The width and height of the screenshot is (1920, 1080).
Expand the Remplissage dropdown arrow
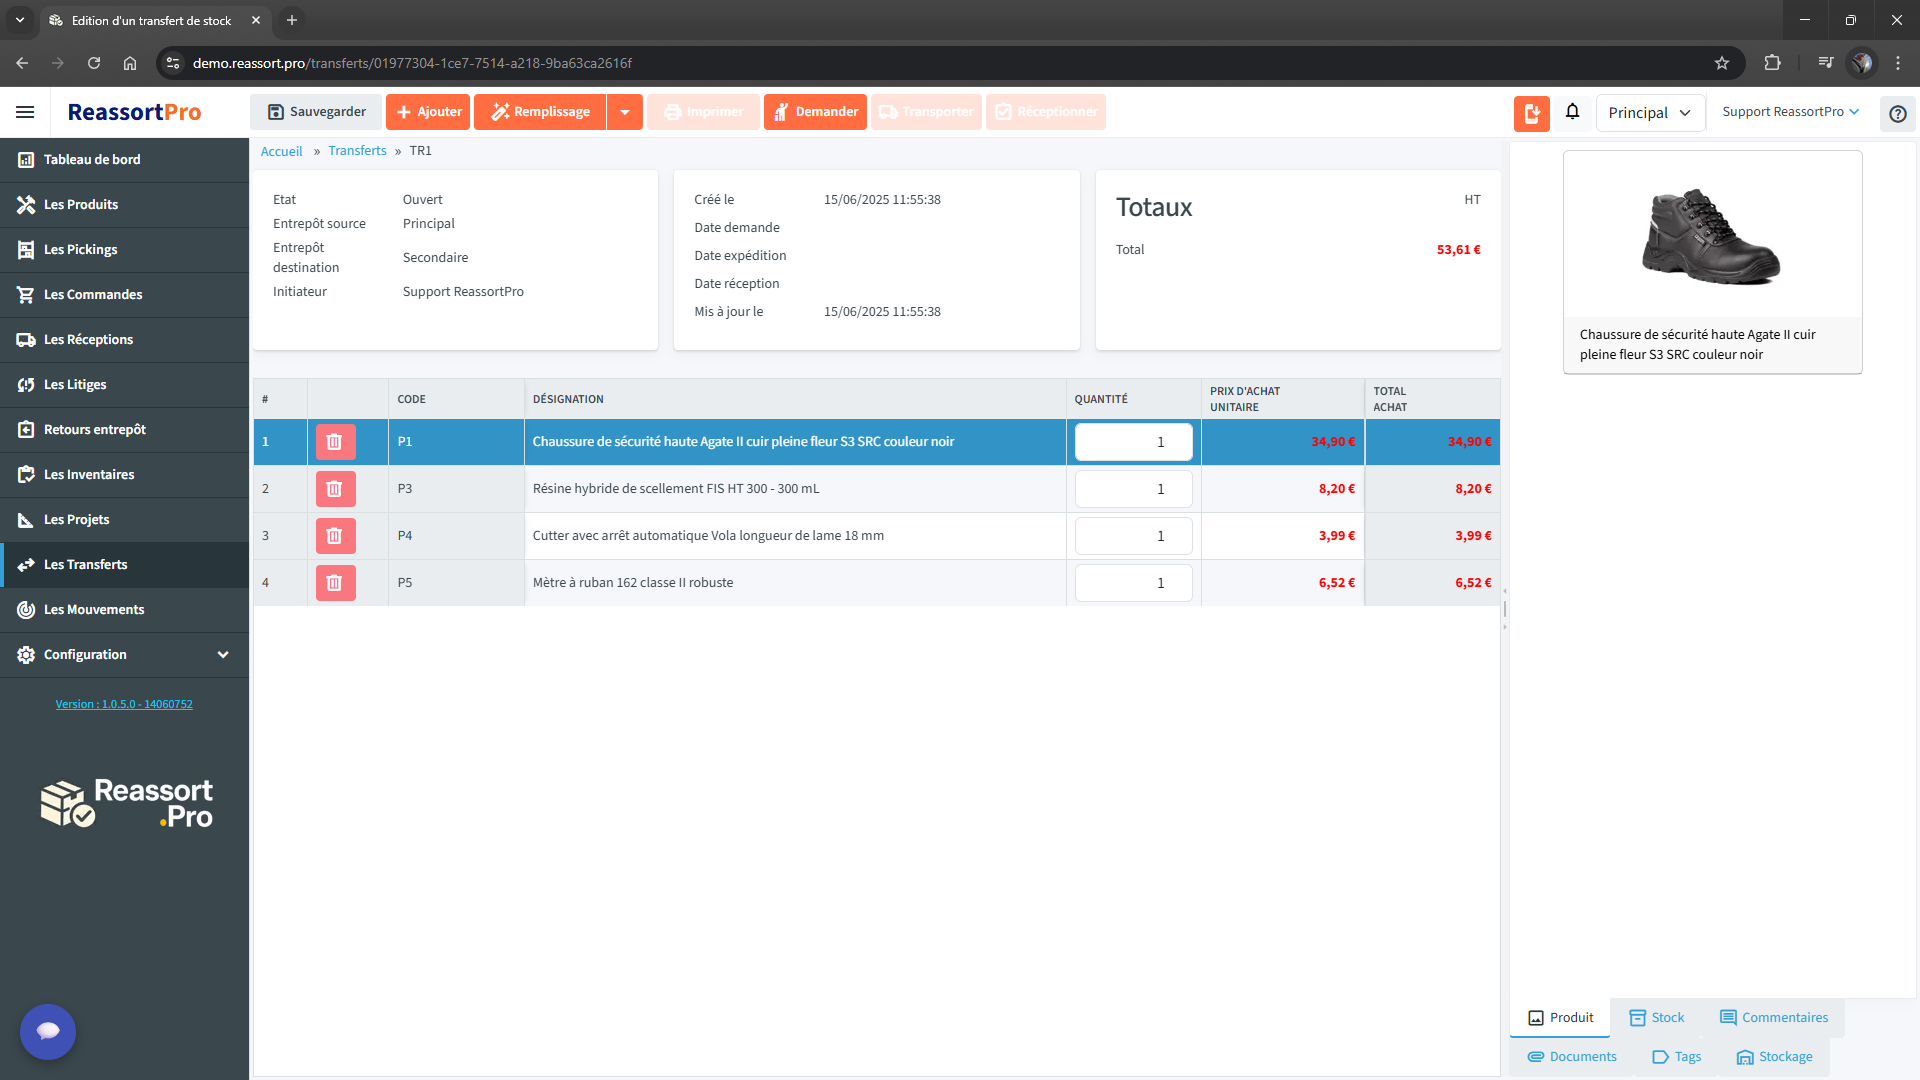(x=625, y=112)
